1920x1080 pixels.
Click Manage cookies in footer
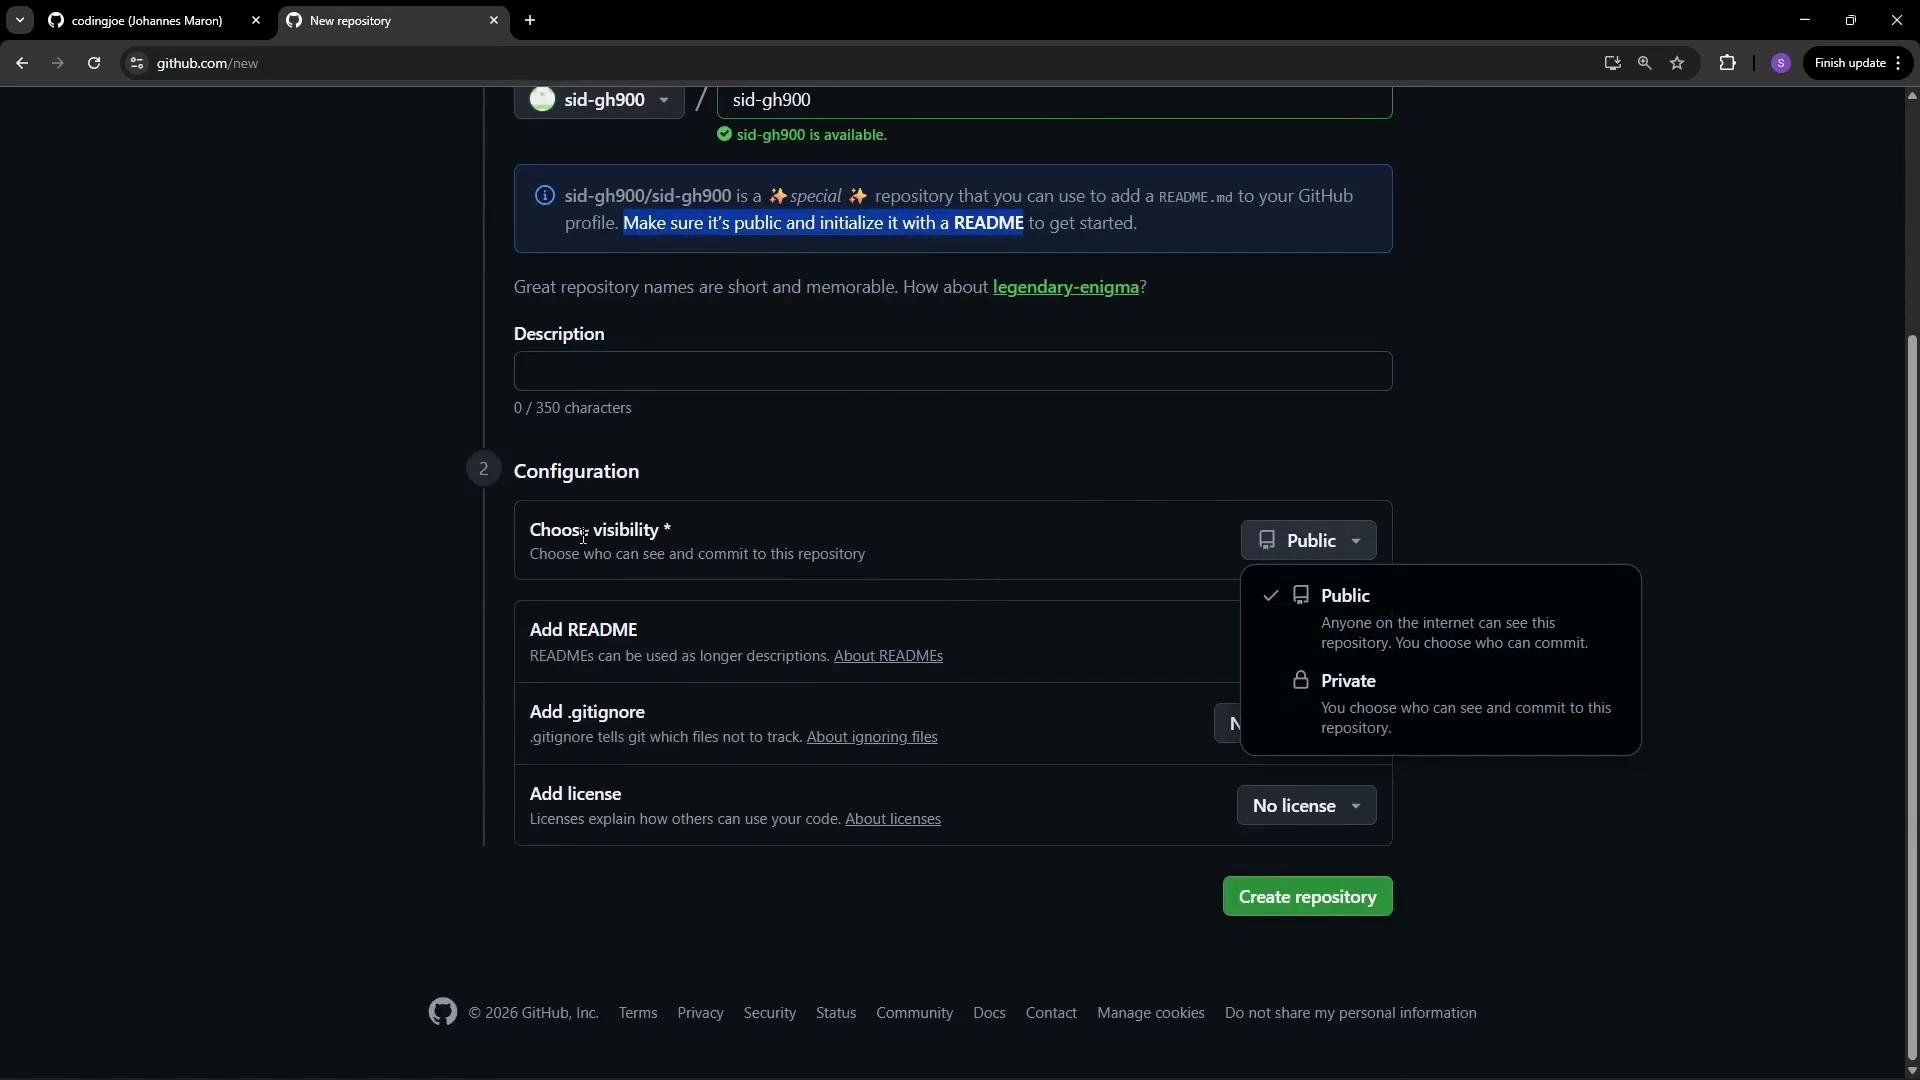(x=1151, y=1013)
